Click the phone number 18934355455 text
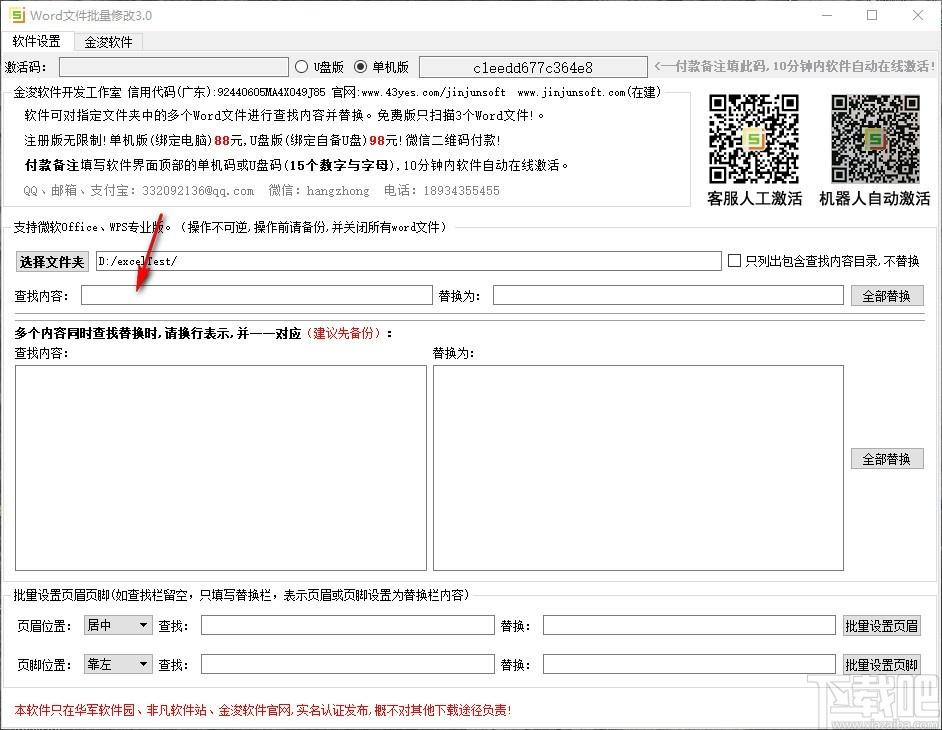The width and height of the screenshot is (942, 730). pos(461,190)
